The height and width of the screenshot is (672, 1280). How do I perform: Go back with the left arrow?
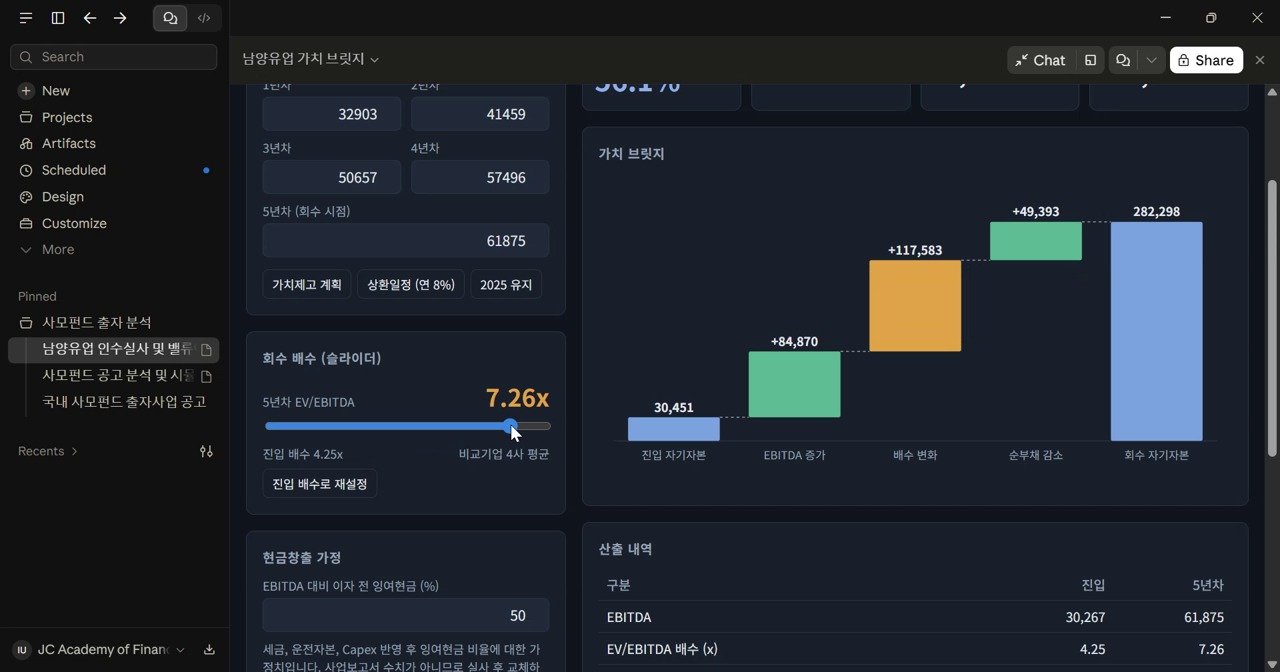tap(90, 18)
